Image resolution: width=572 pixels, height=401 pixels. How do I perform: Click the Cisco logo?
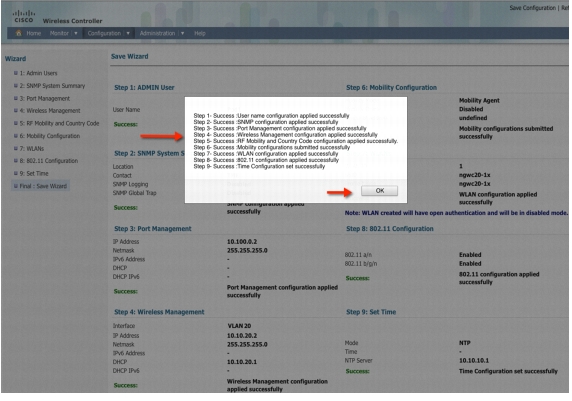click(24, 16)
